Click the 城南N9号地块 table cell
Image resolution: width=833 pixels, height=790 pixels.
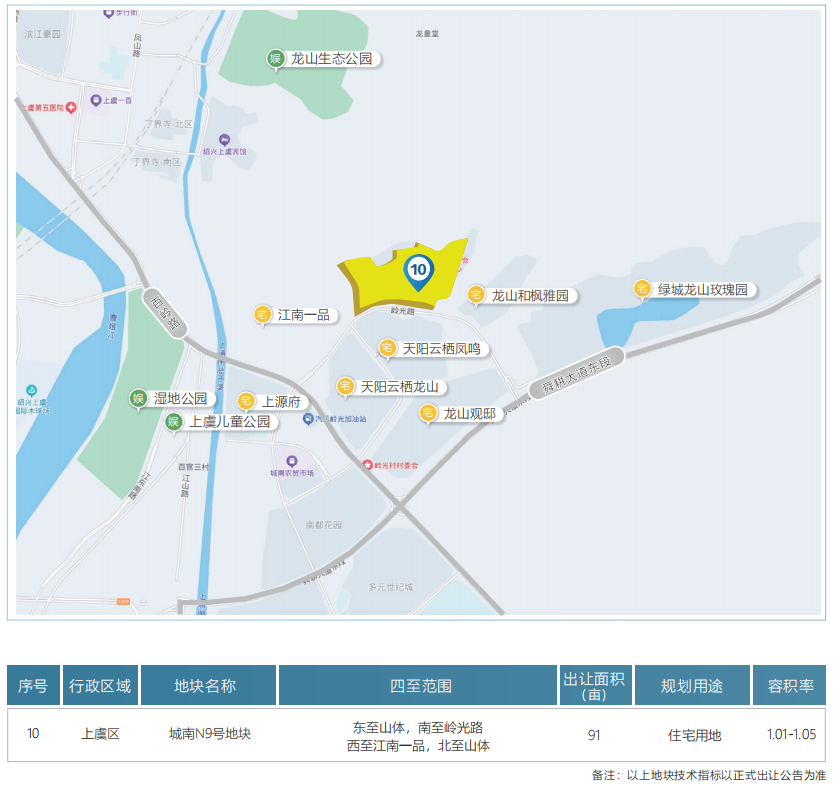pyautogui.click(x=210, y=734)
